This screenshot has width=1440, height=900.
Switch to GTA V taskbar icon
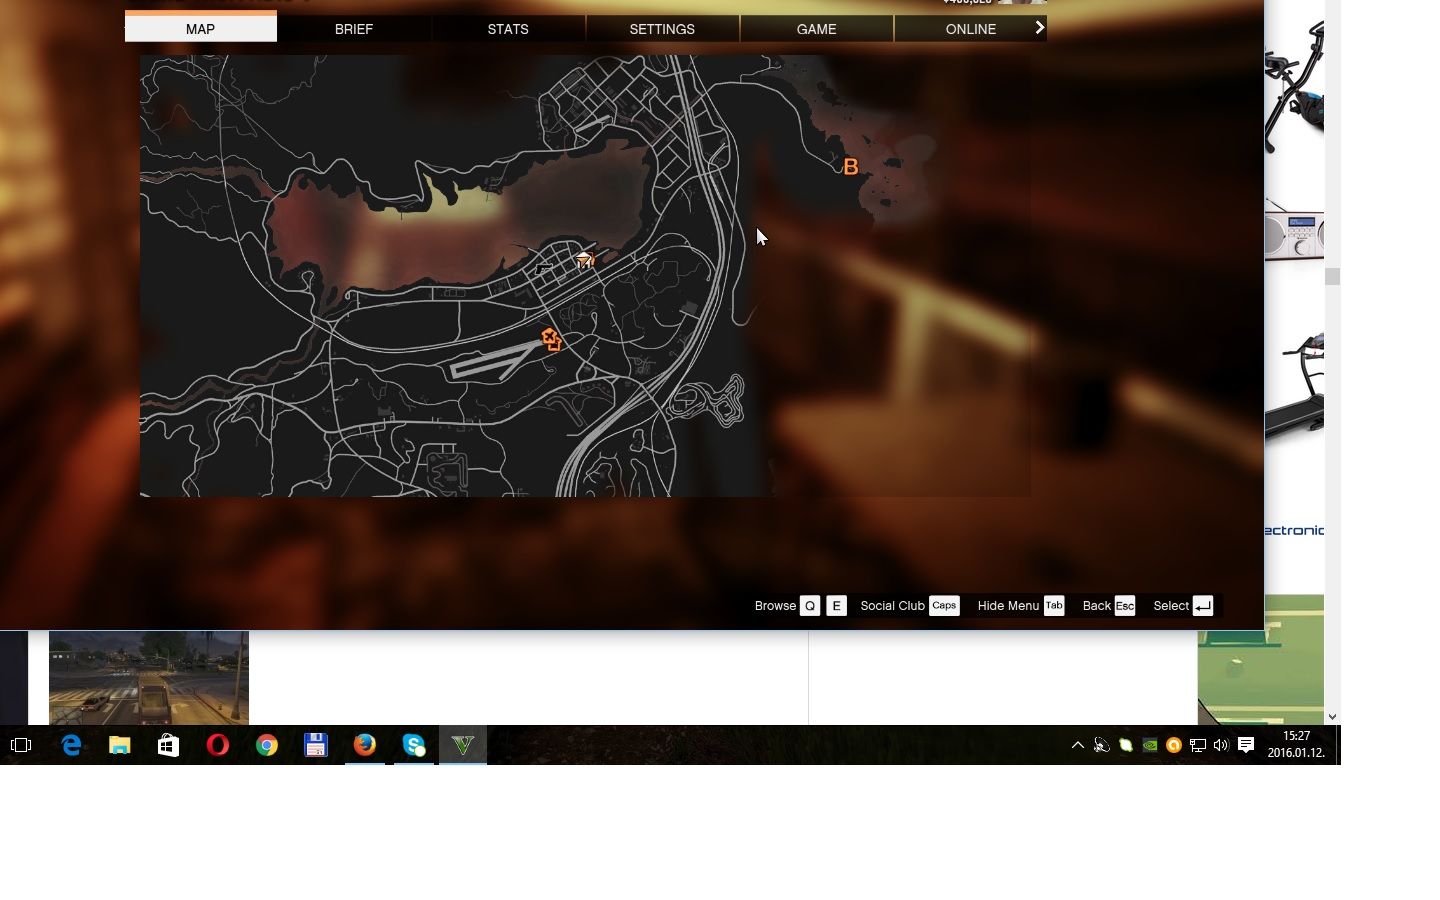(x=463, y=745)
